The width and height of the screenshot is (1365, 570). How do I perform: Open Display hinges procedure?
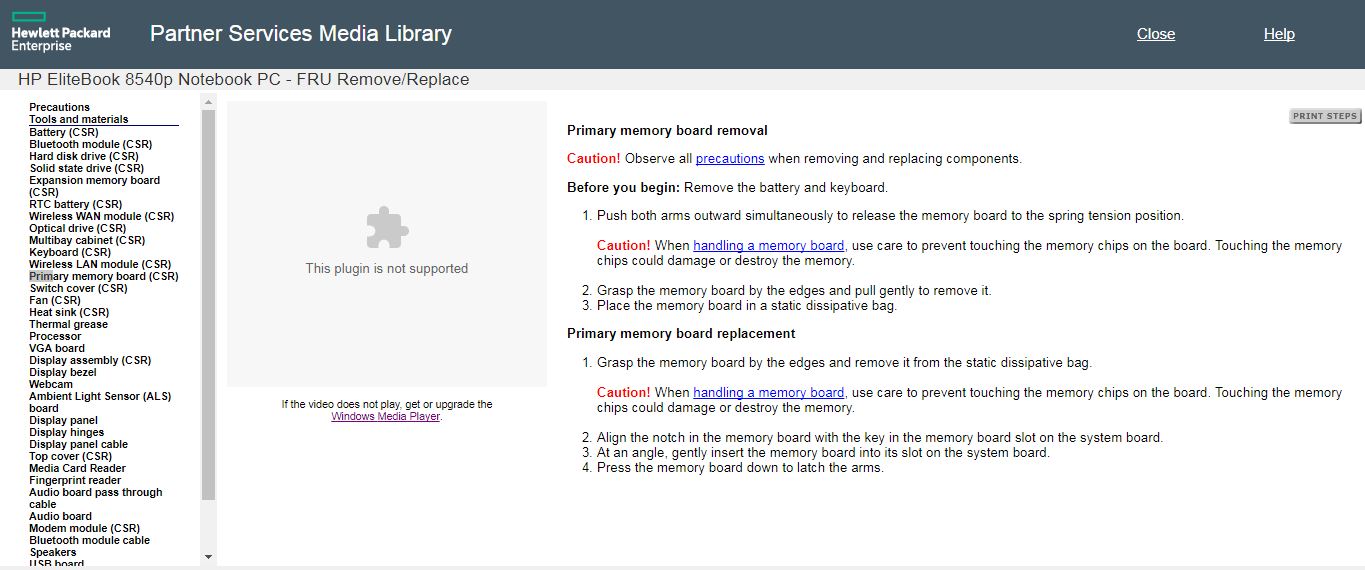click(66, 432)
